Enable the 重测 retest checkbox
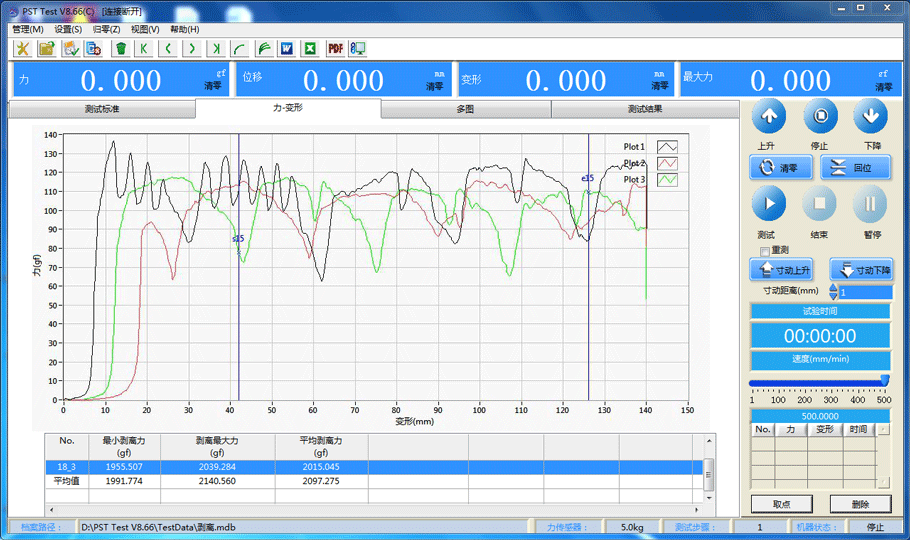This screenshot has width=910, height=540. [x=765, y=250]
